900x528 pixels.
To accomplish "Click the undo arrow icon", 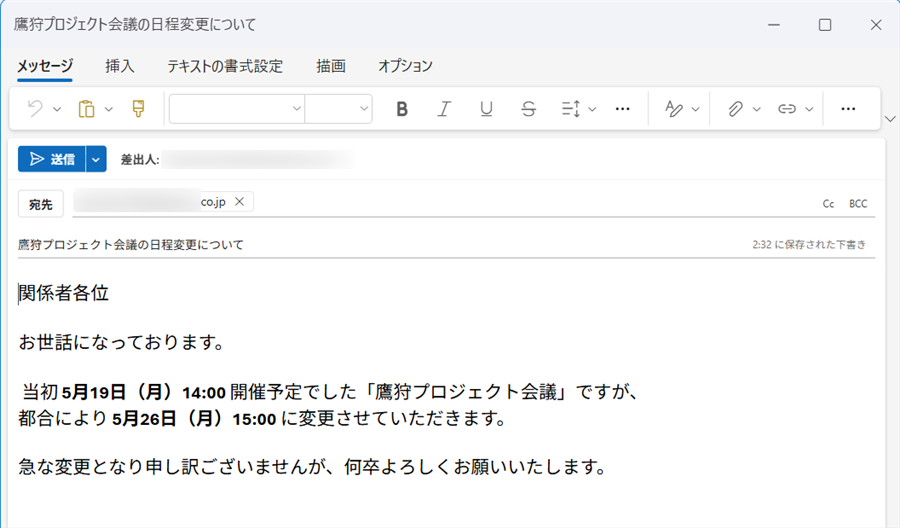I will point(35,109).
